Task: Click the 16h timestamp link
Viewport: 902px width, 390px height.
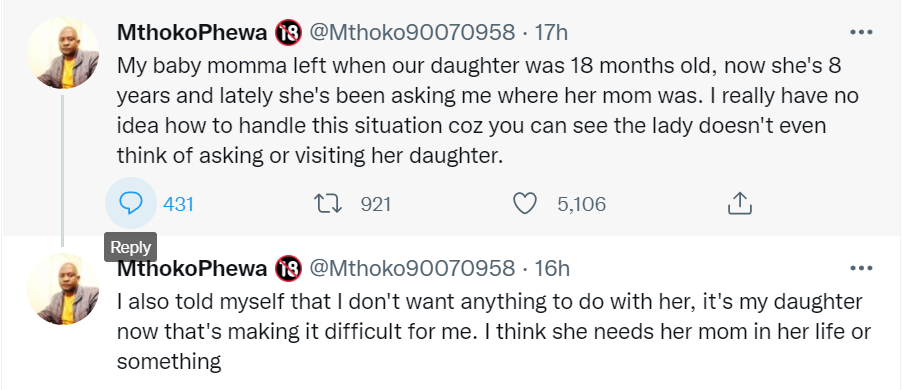Action: click(x=552, y=268)
